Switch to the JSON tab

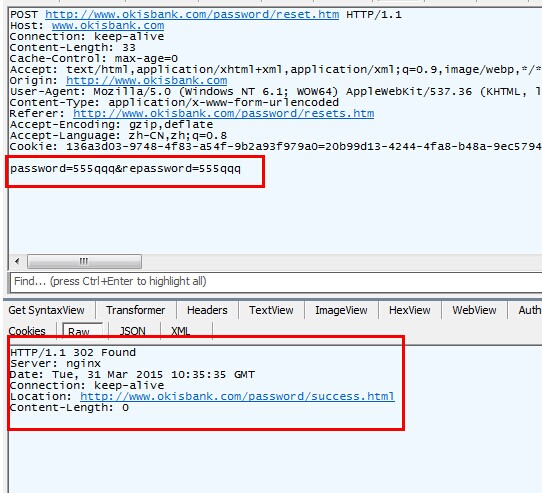point(133,331)
